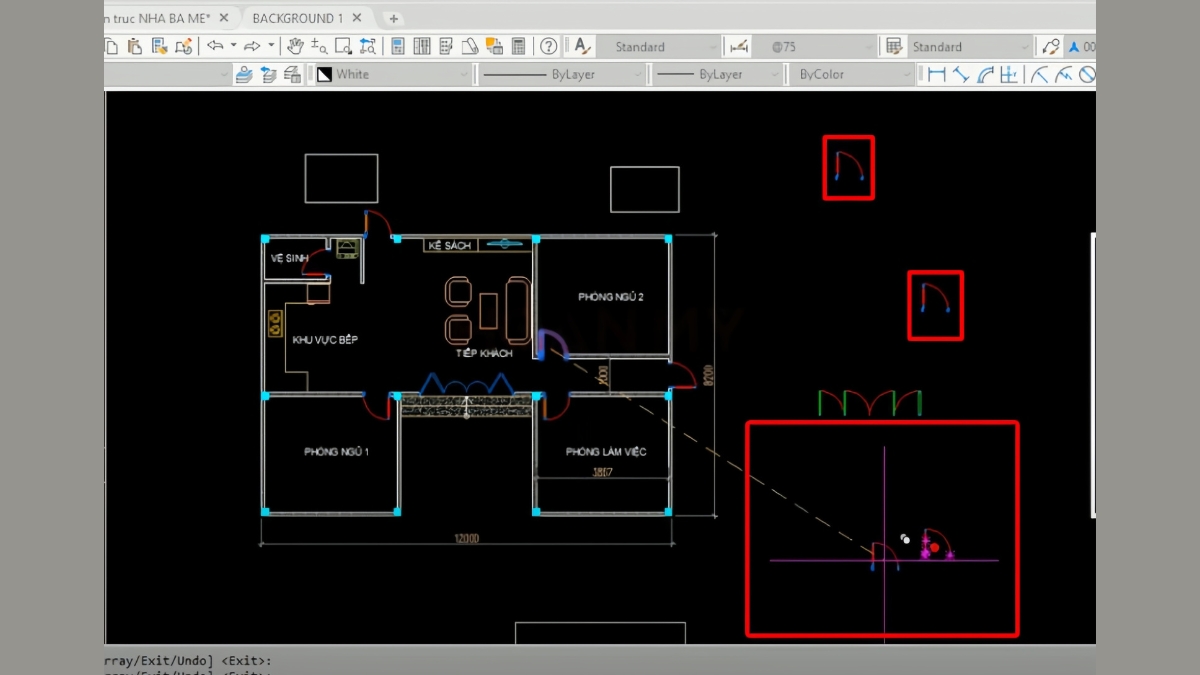Image resolution: width=1200 pixels, height=675 pixels.
Task: Redo the last undone action
Action: [251, 46]
